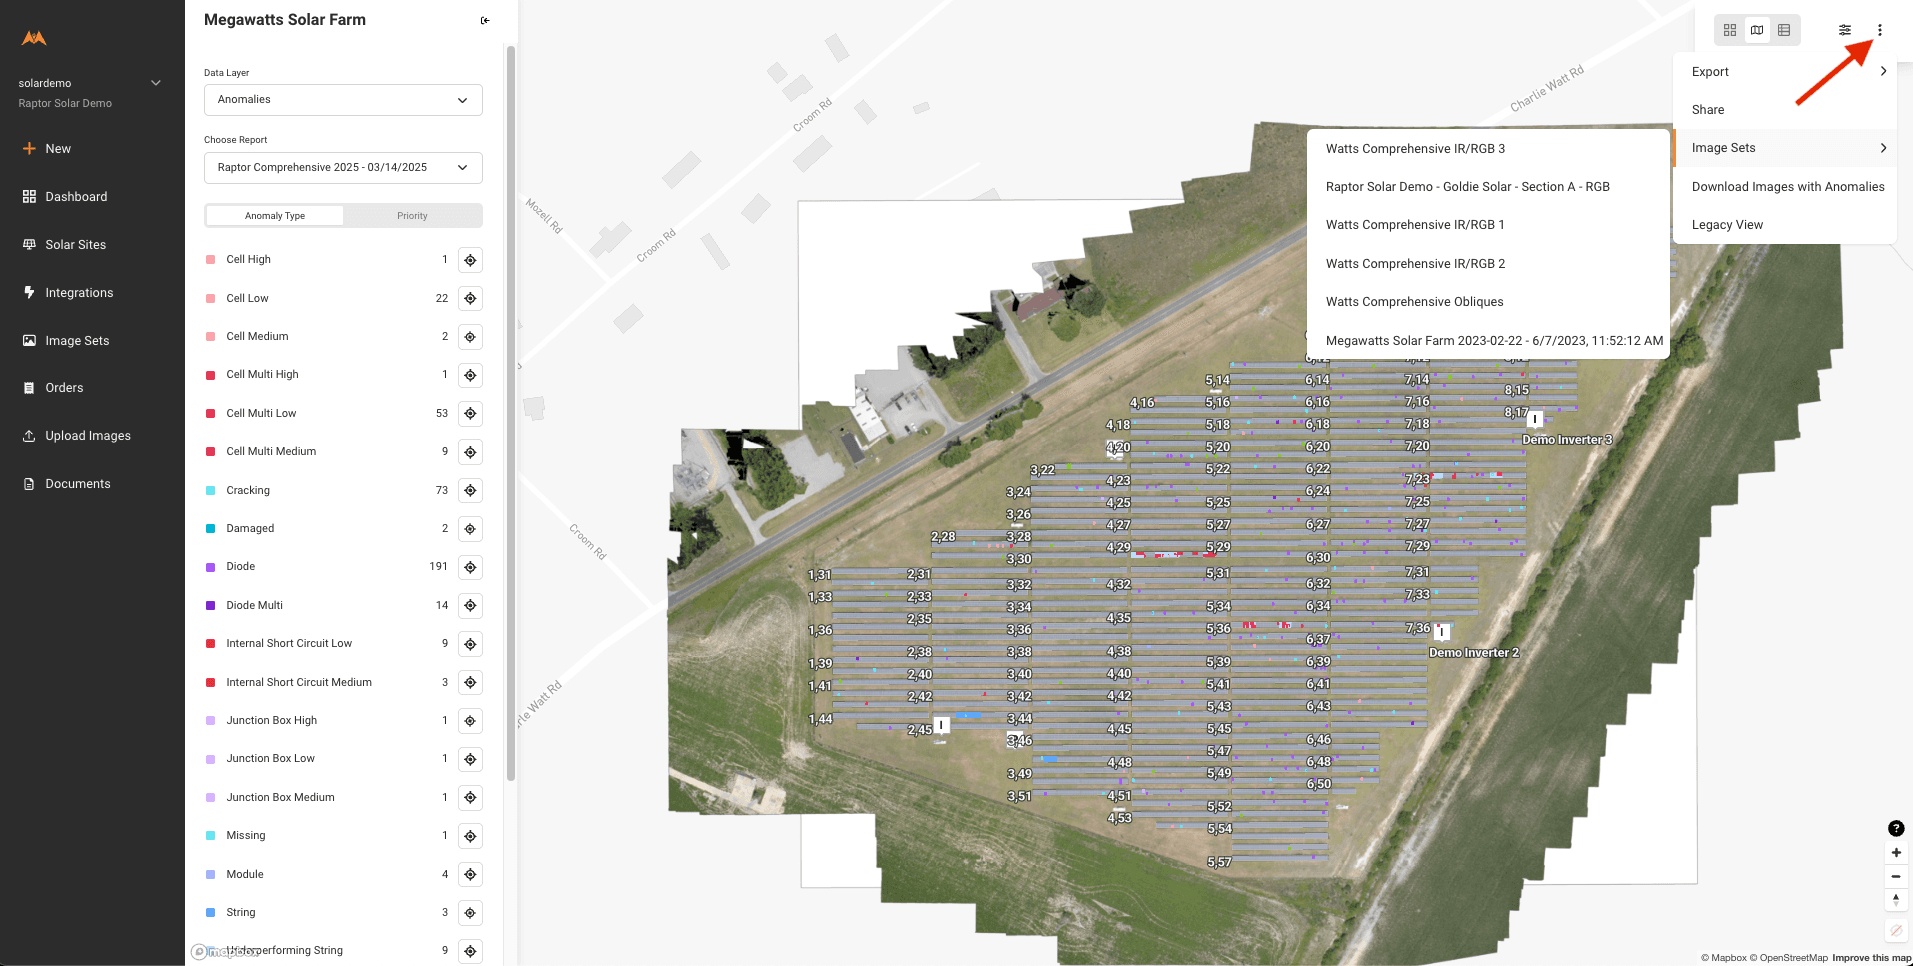Select the Priority toggle
This screenshot has height=966, width=1913.
pos(412,216)
